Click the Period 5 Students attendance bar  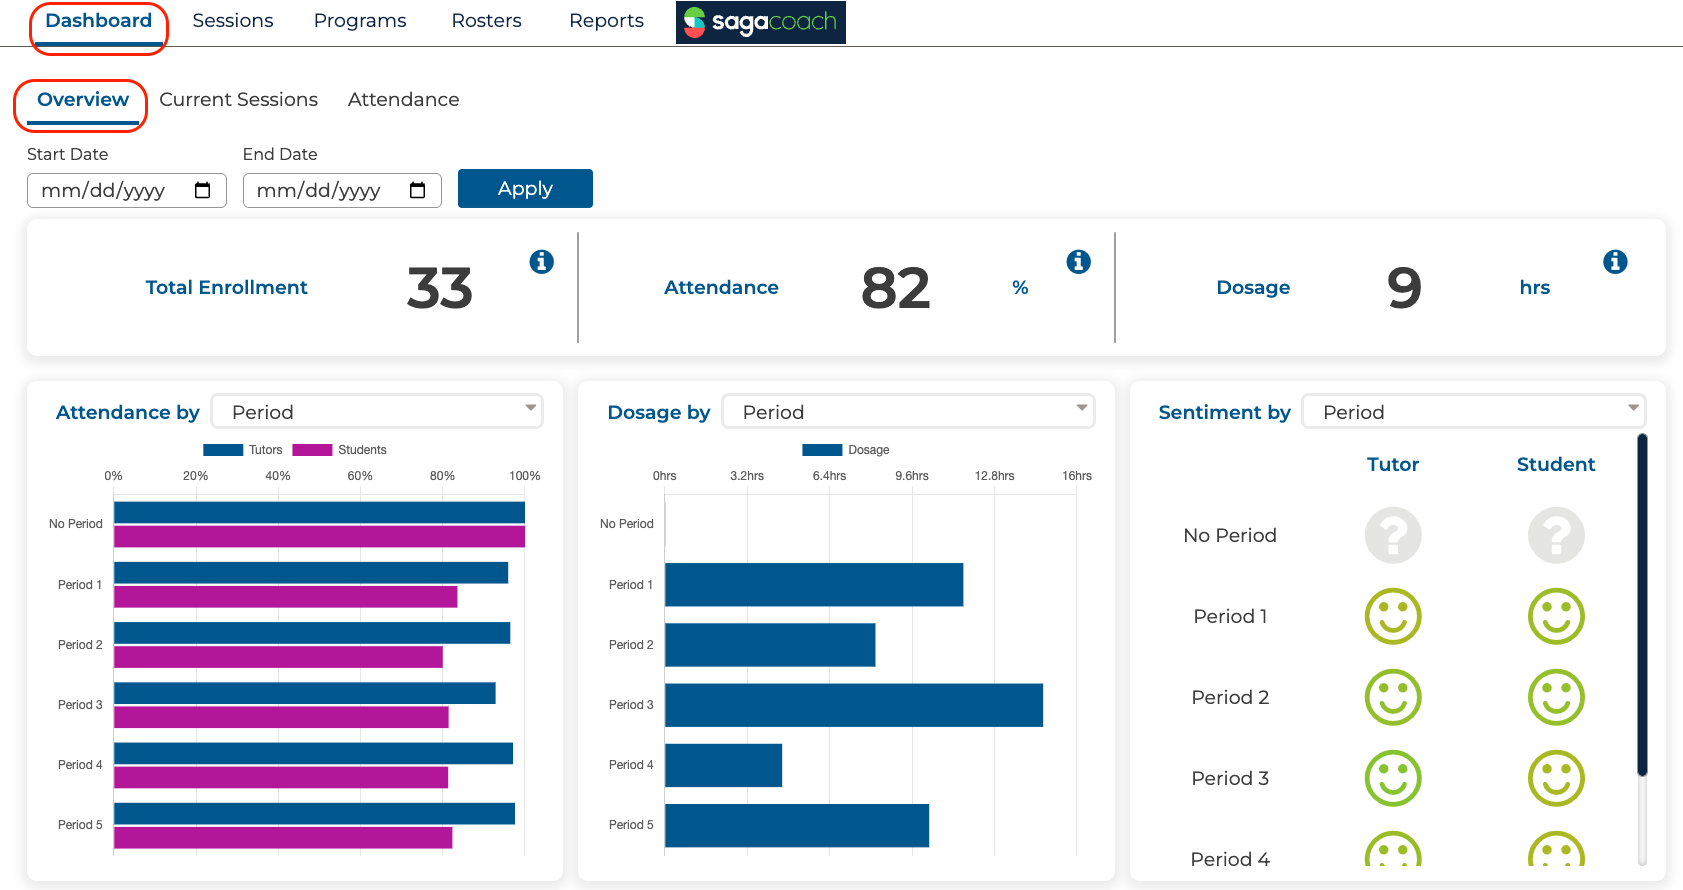(x=283, y=838)
